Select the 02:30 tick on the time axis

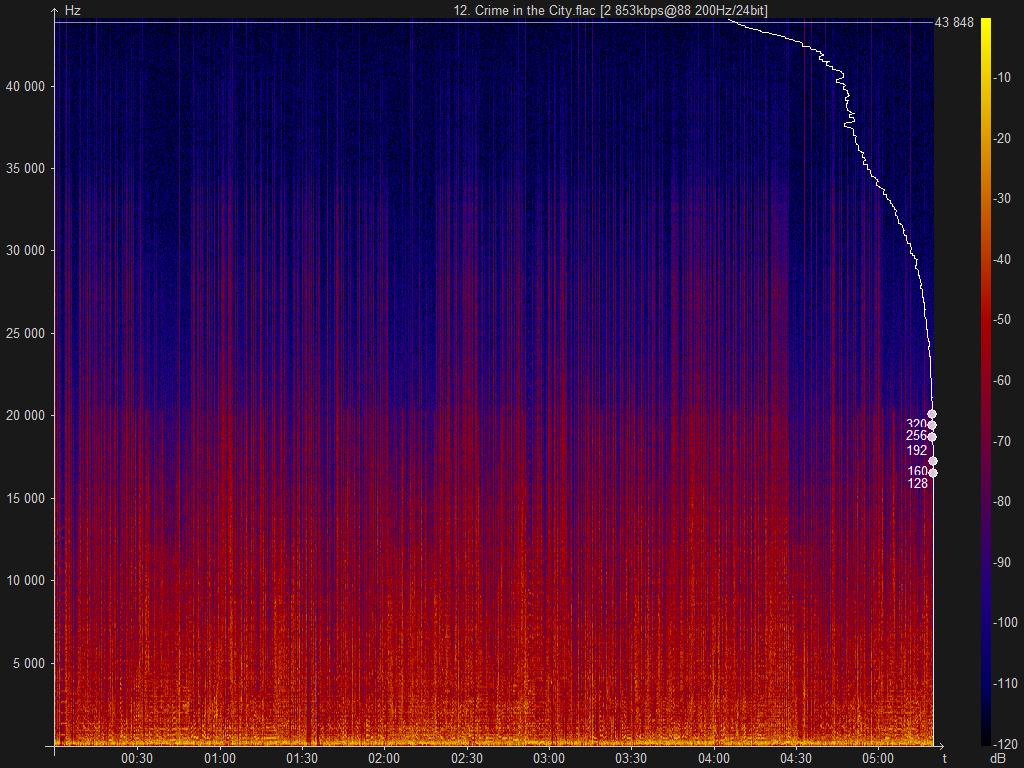(466, 759)
